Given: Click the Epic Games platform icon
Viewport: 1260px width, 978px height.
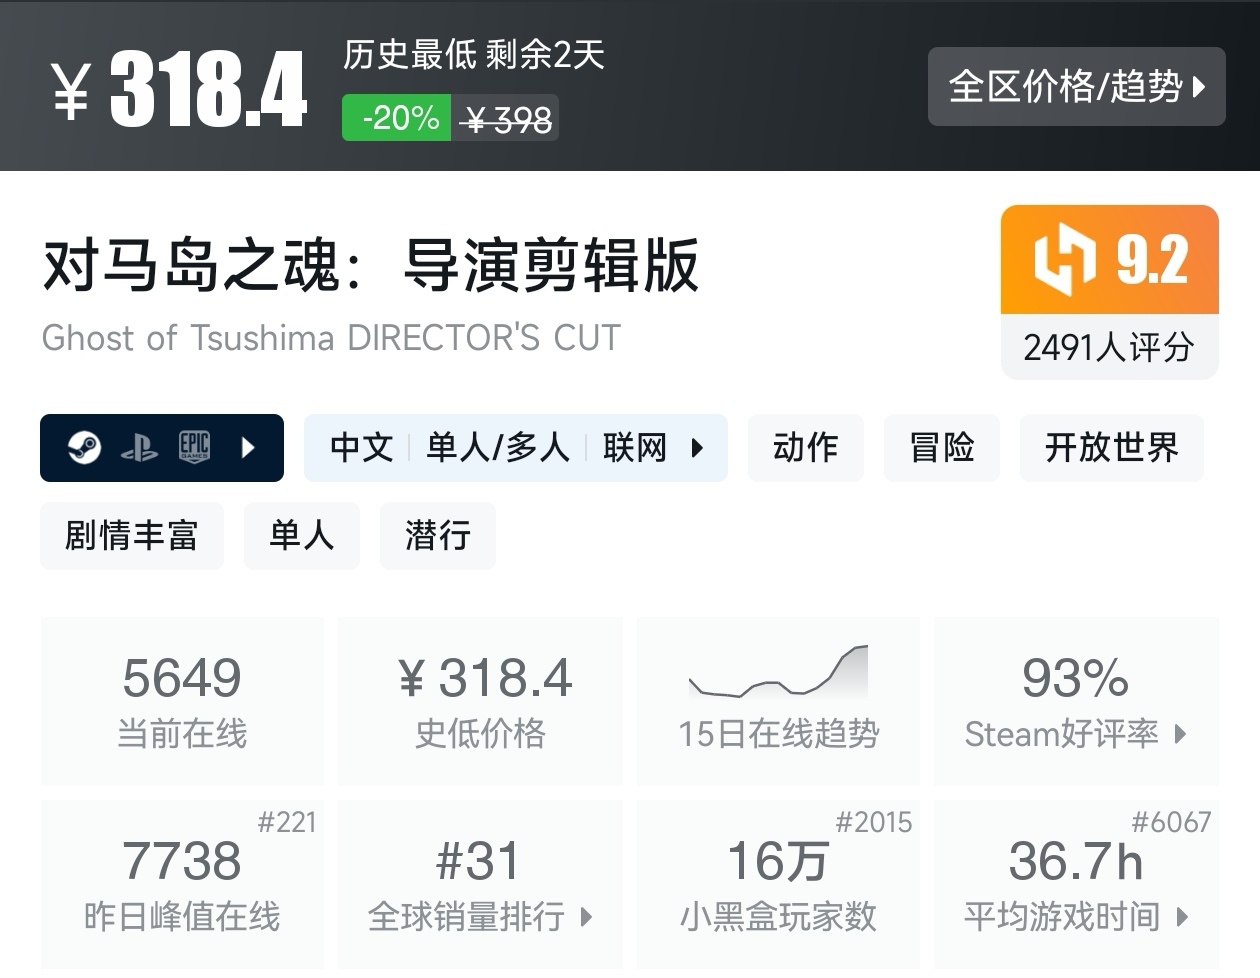Looking at the screenshot, I should point(194,447).
